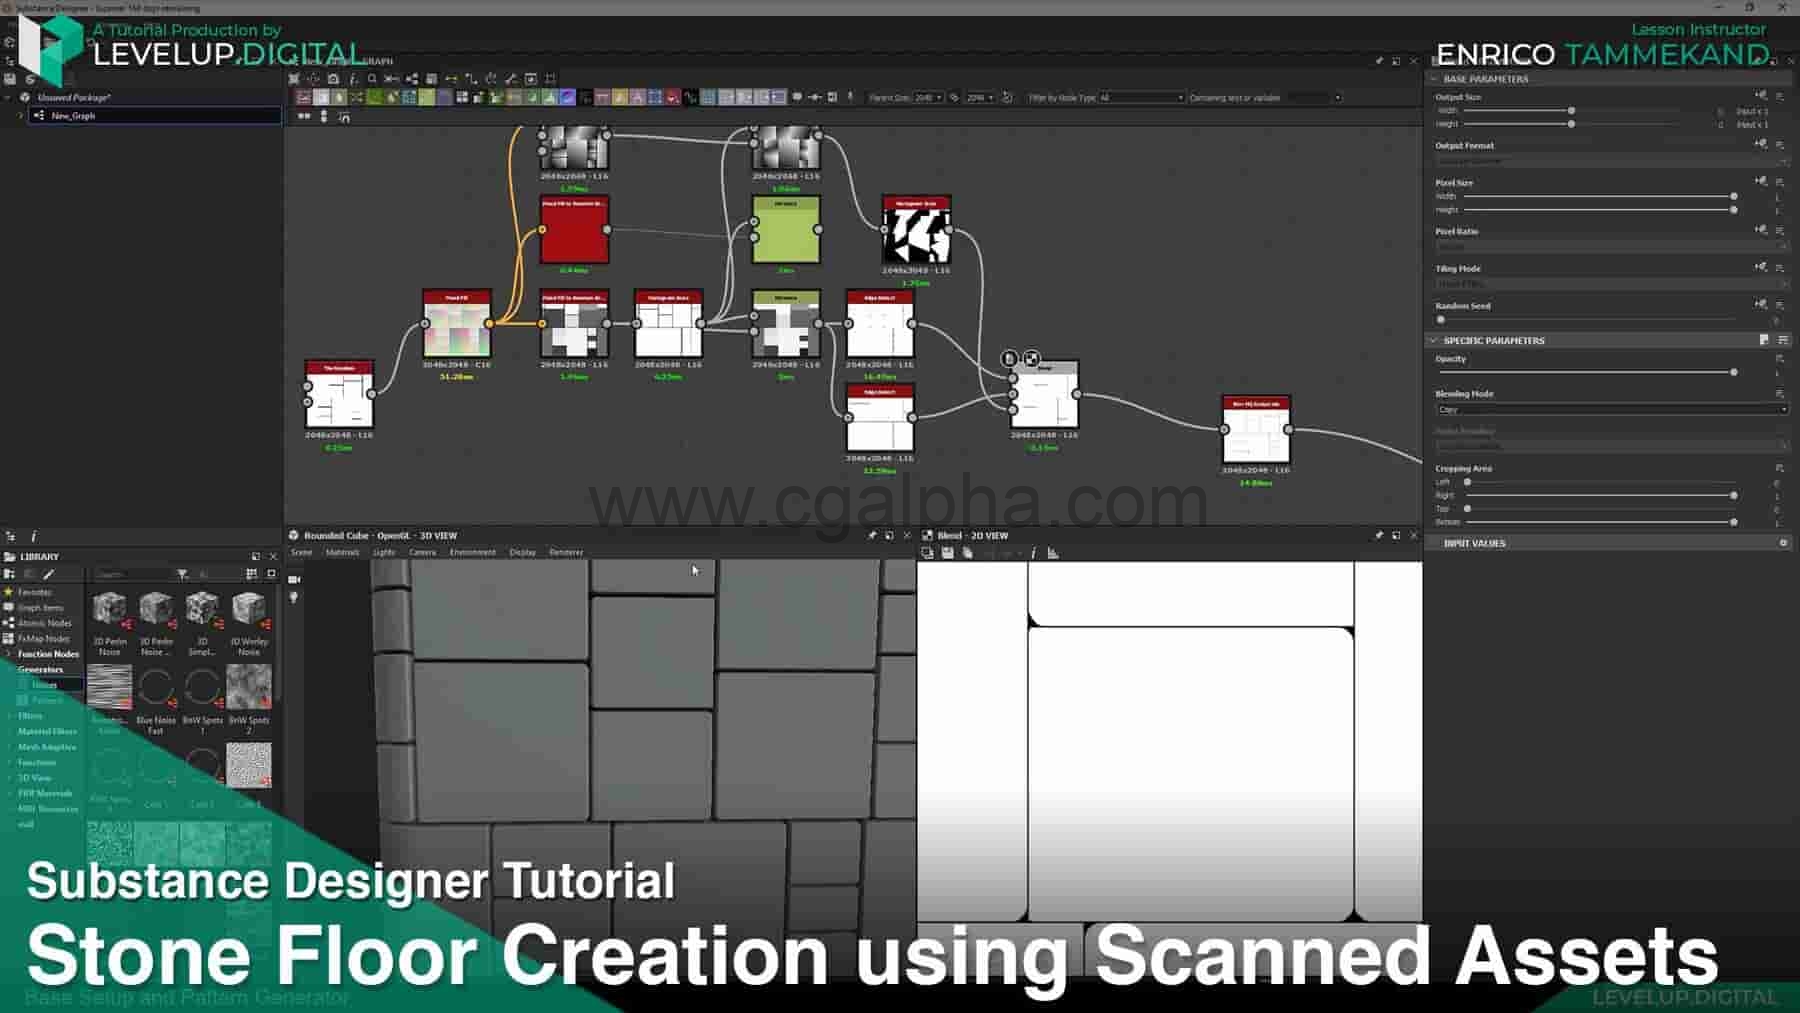Select the red Flood Fill to Random node
The image size is (1800, 1013).
[575, 230]
